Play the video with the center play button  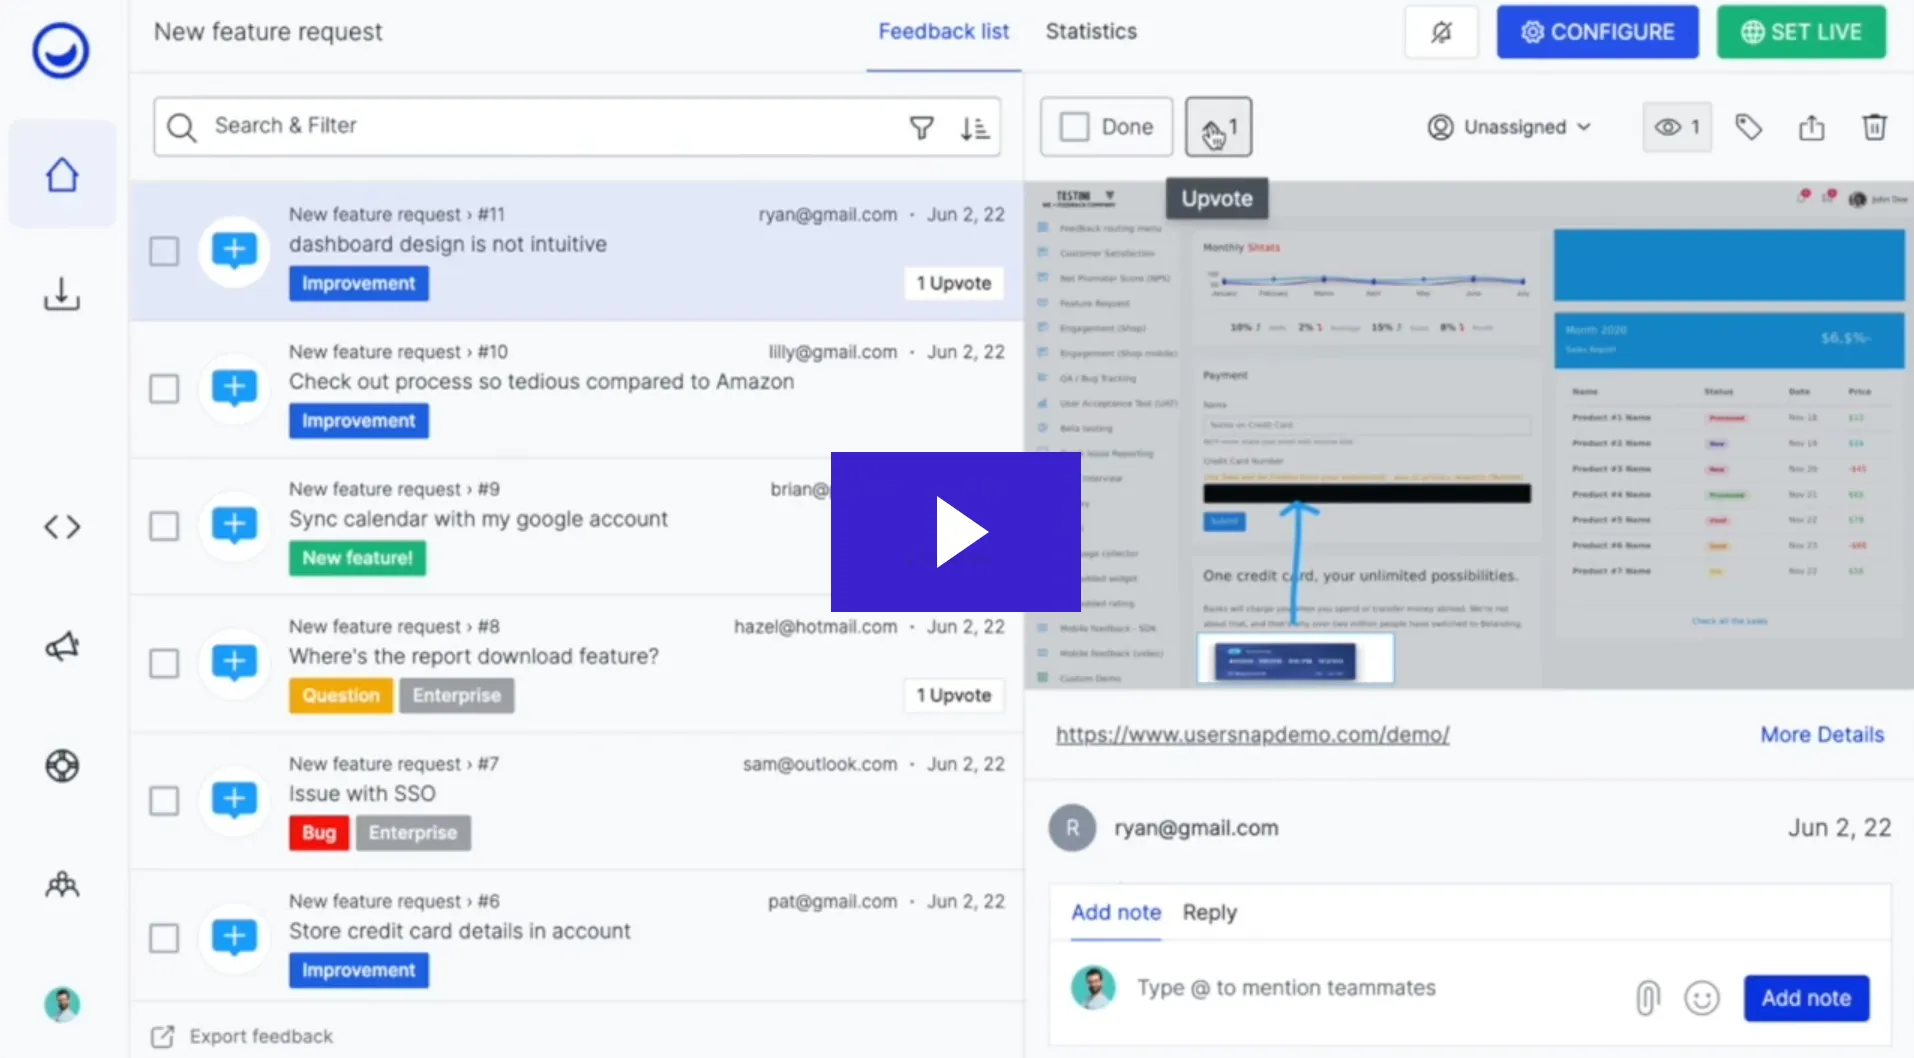point(956,532)
